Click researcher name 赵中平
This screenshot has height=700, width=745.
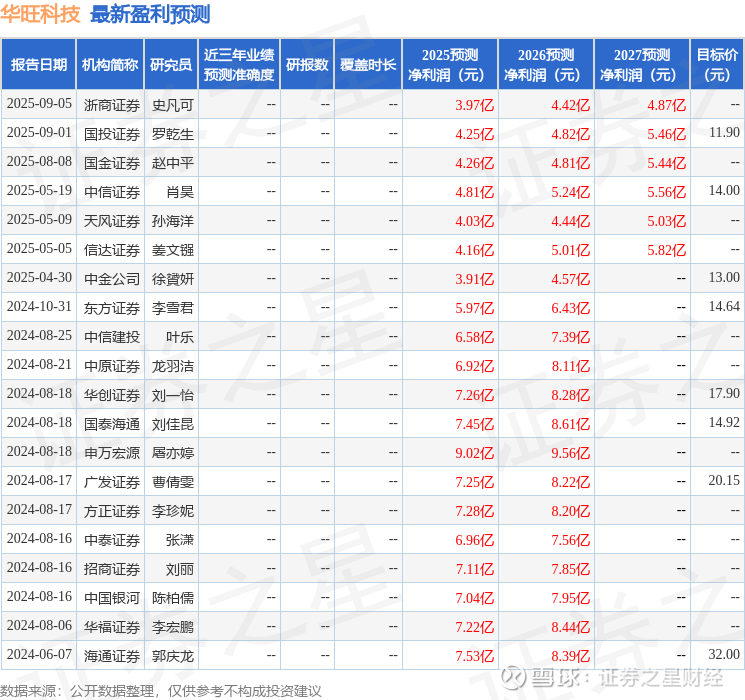tap(172, 163)
